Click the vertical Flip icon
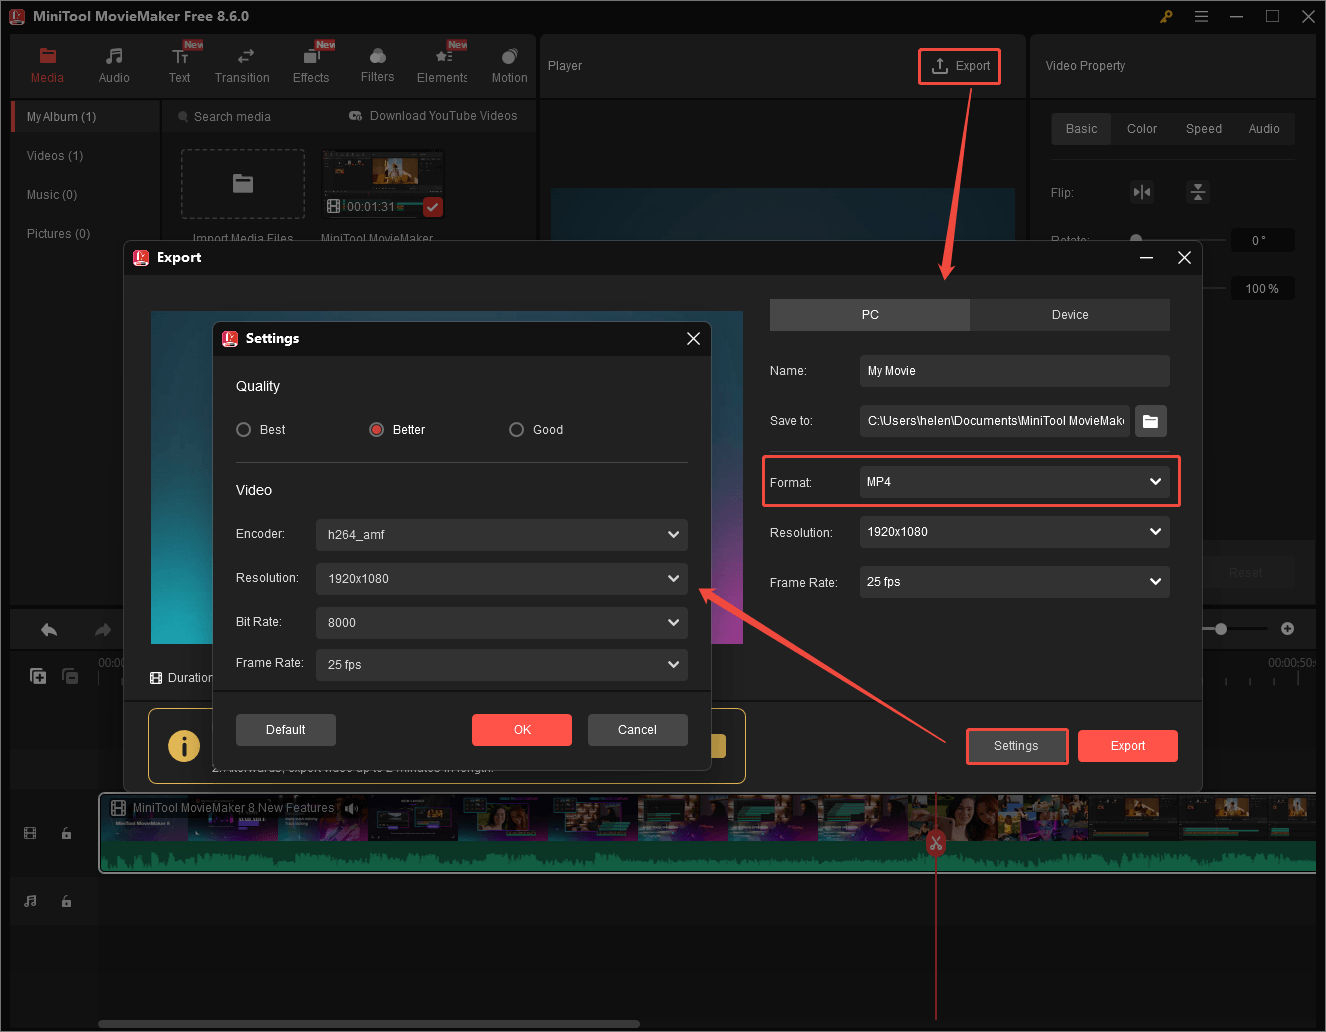Screen dimensions: 1326x1032 1198,192
